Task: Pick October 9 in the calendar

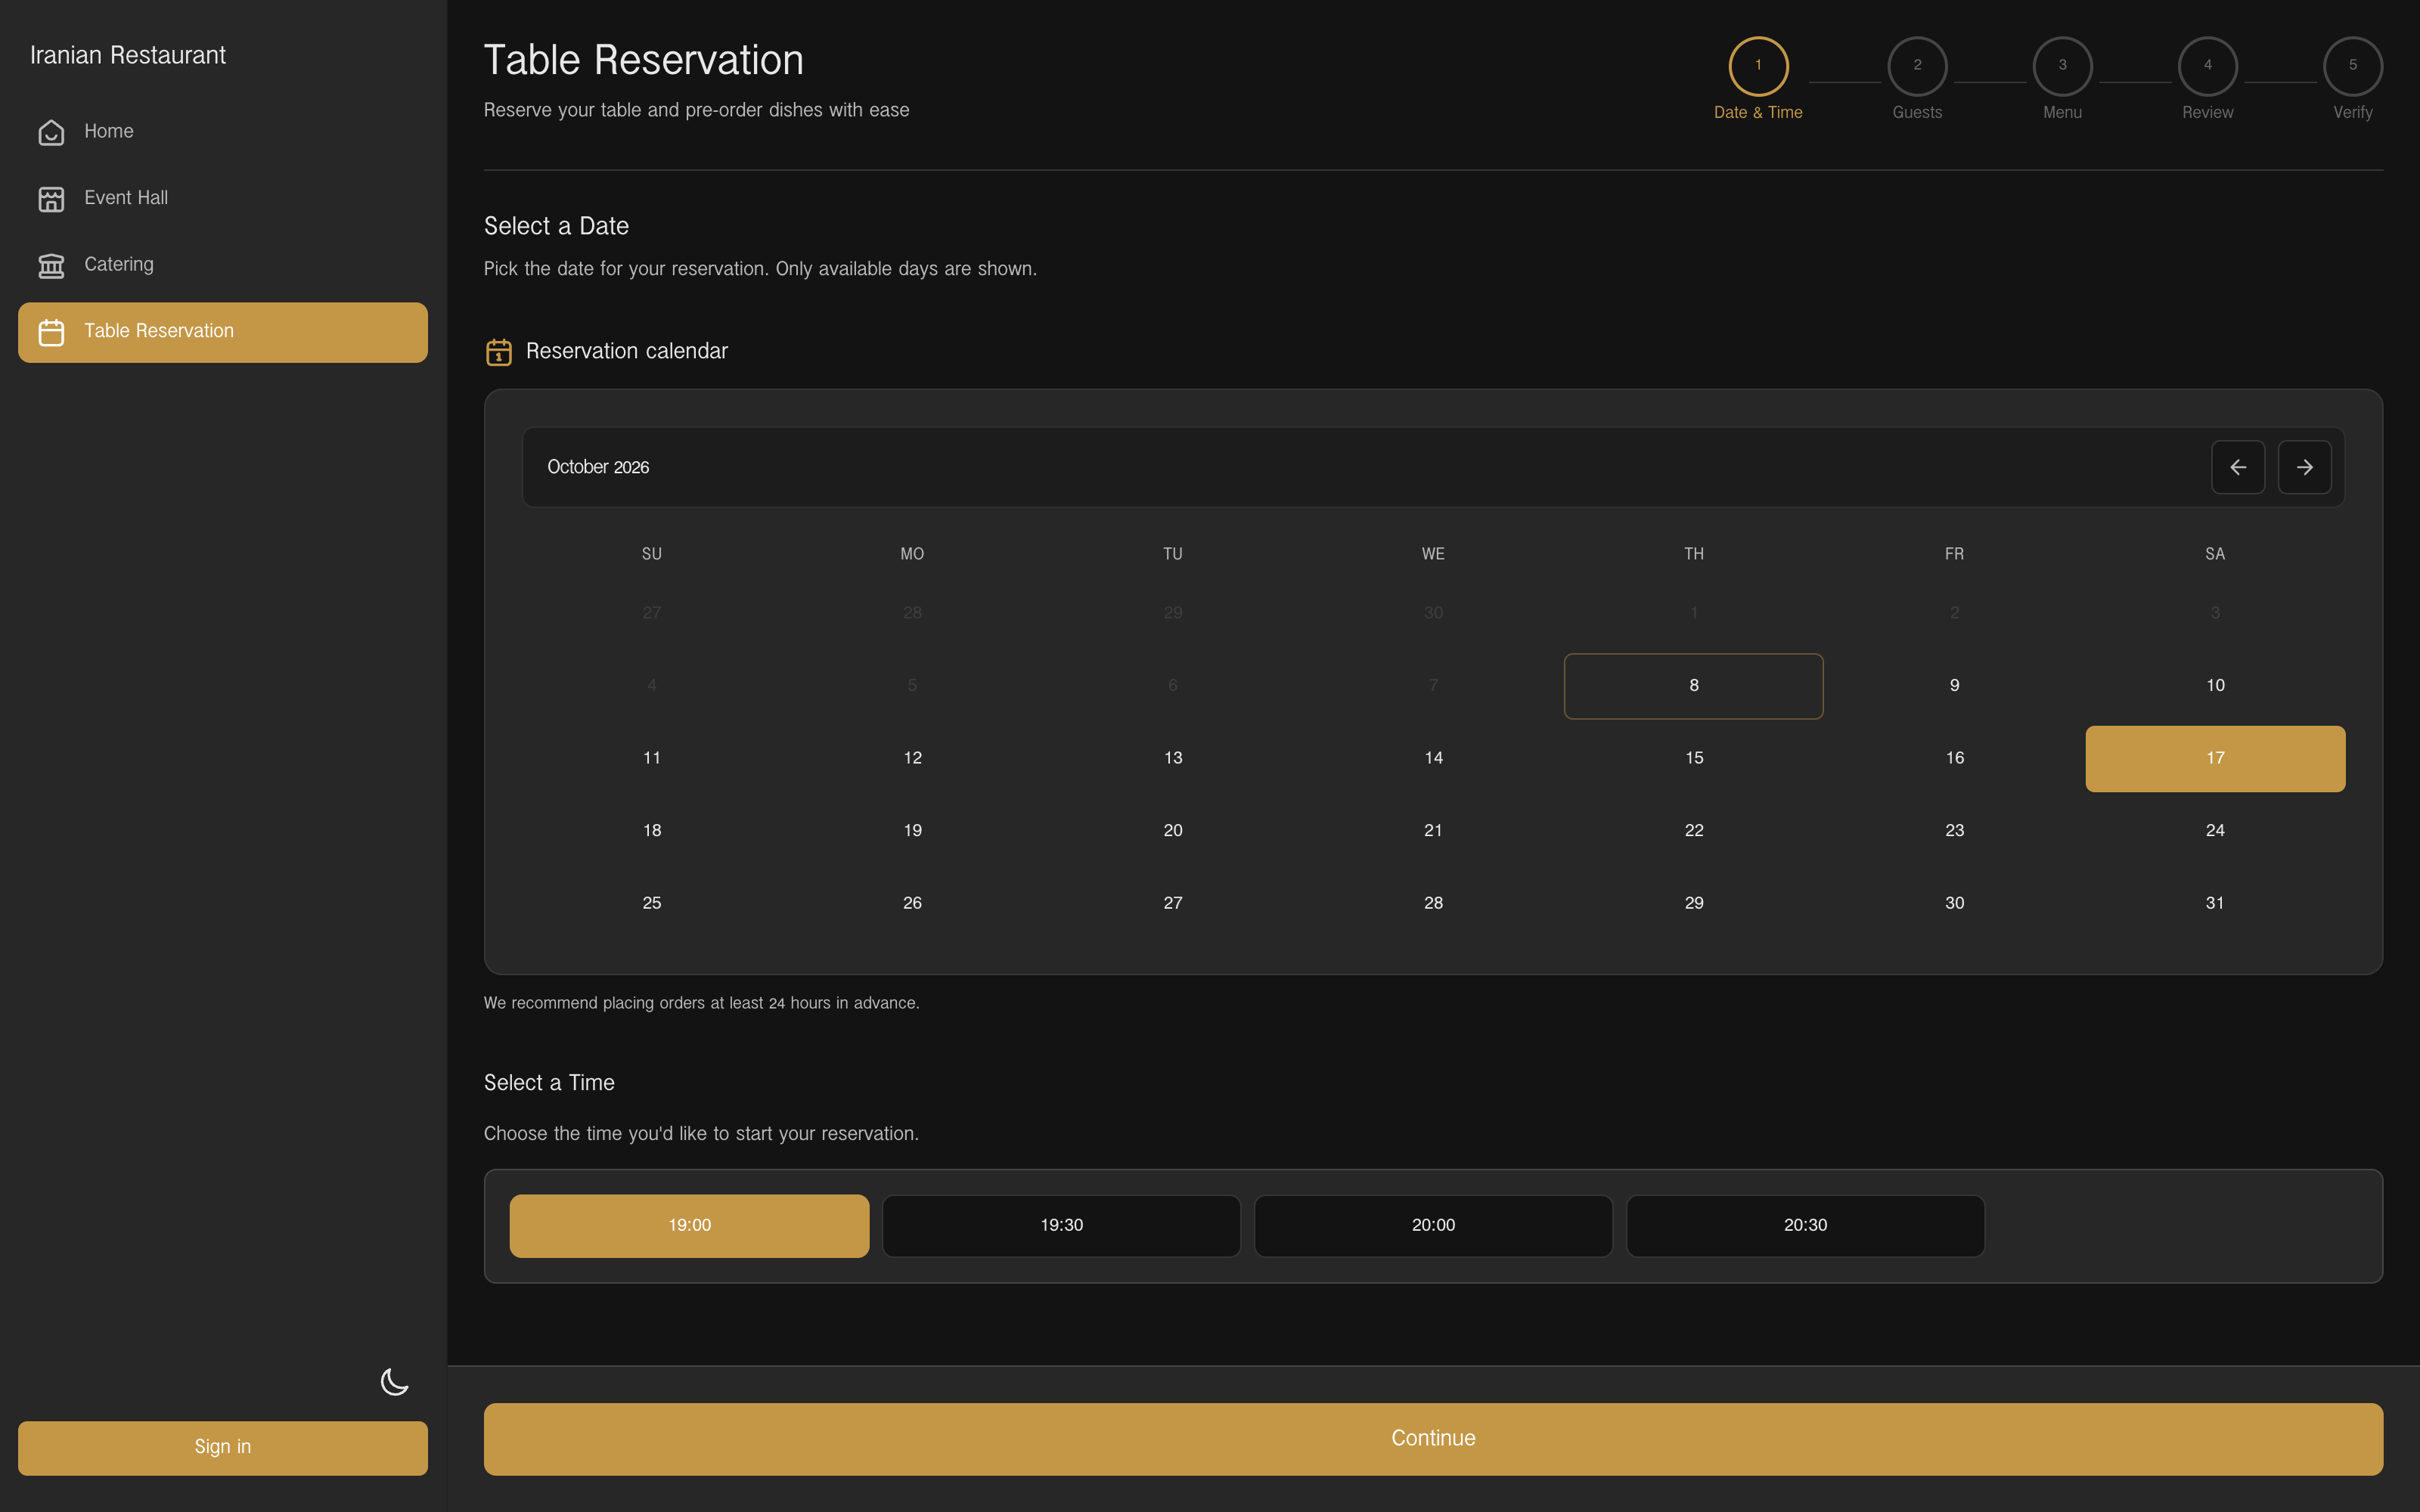Action: (1954, 686)
